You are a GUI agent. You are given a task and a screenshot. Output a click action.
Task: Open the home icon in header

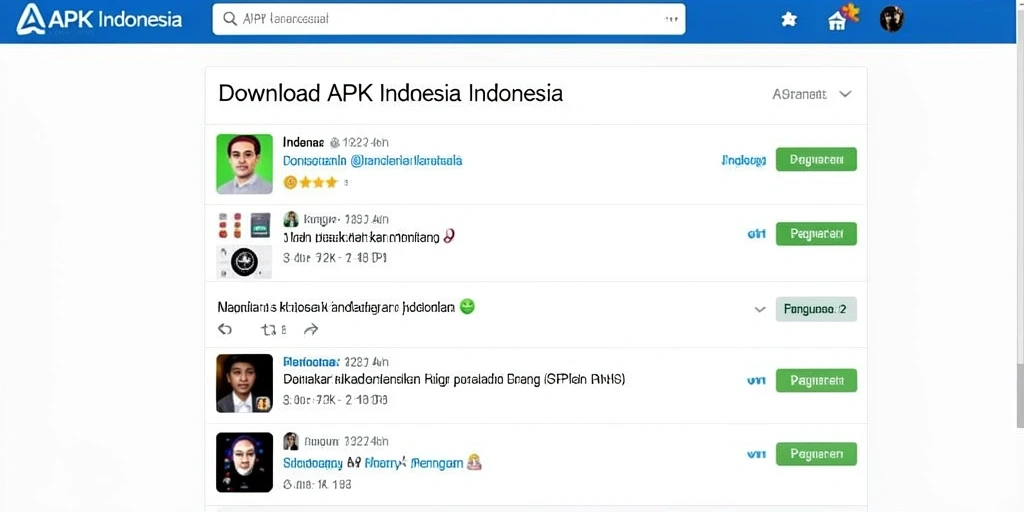pos(837,21)
